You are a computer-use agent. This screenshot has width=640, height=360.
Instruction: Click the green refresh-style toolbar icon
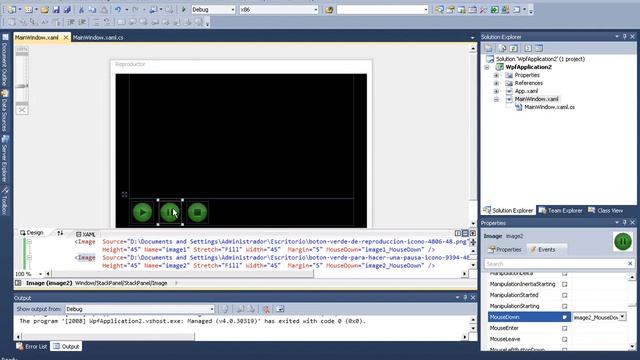pos(494,10)
